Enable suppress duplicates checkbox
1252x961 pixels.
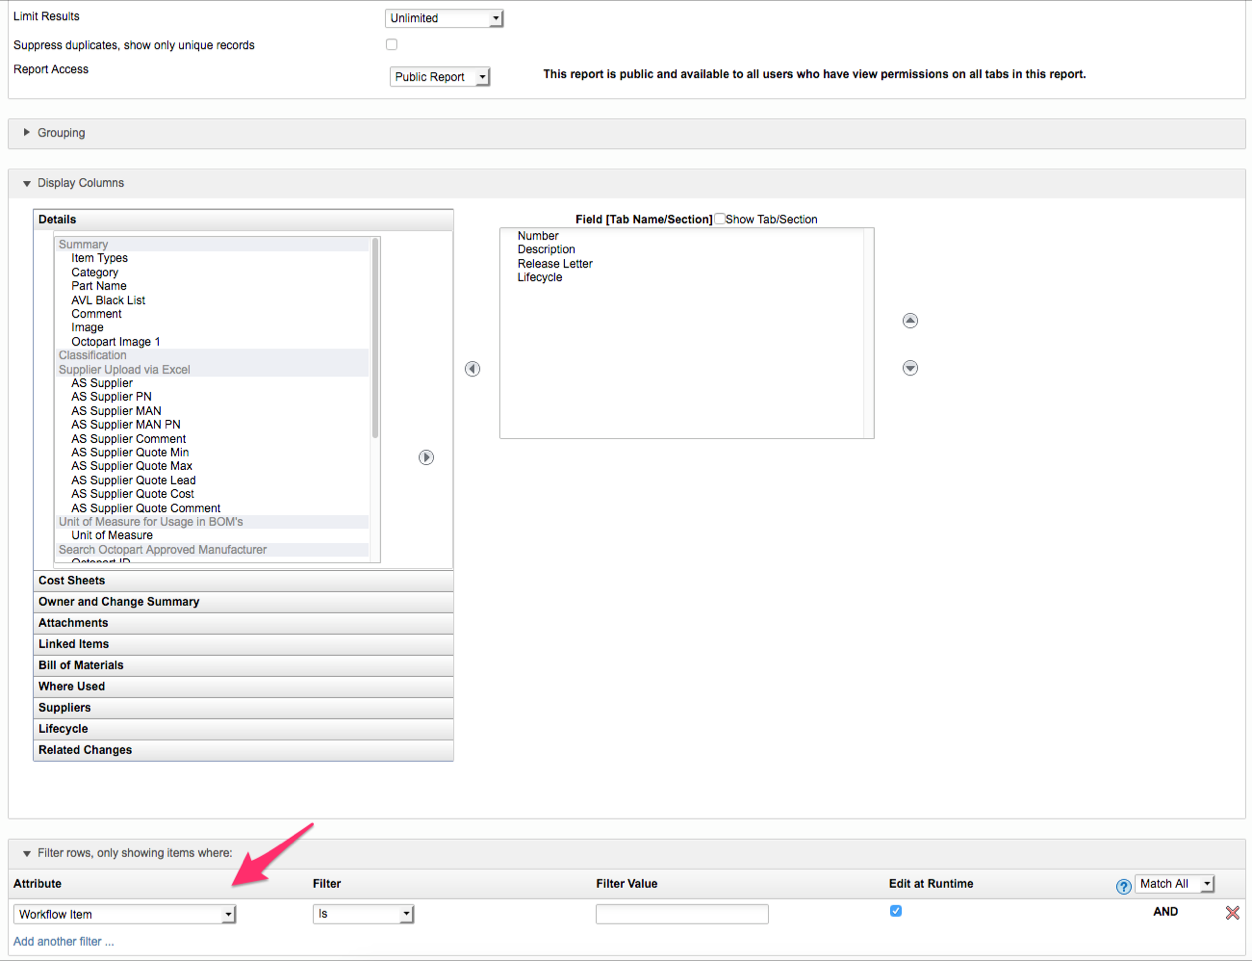pyautogui.click(x=391, y=44)
